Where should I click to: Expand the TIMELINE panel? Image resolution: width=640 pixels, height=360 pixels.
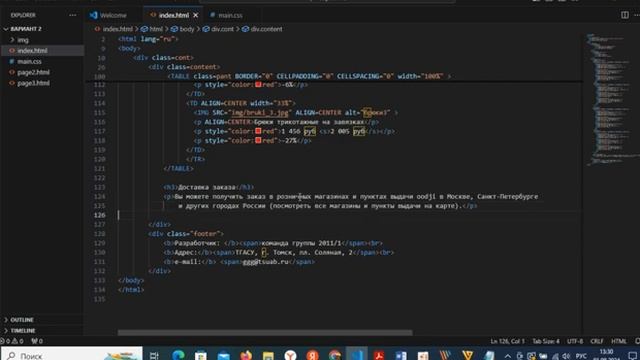tap(23, 331)
